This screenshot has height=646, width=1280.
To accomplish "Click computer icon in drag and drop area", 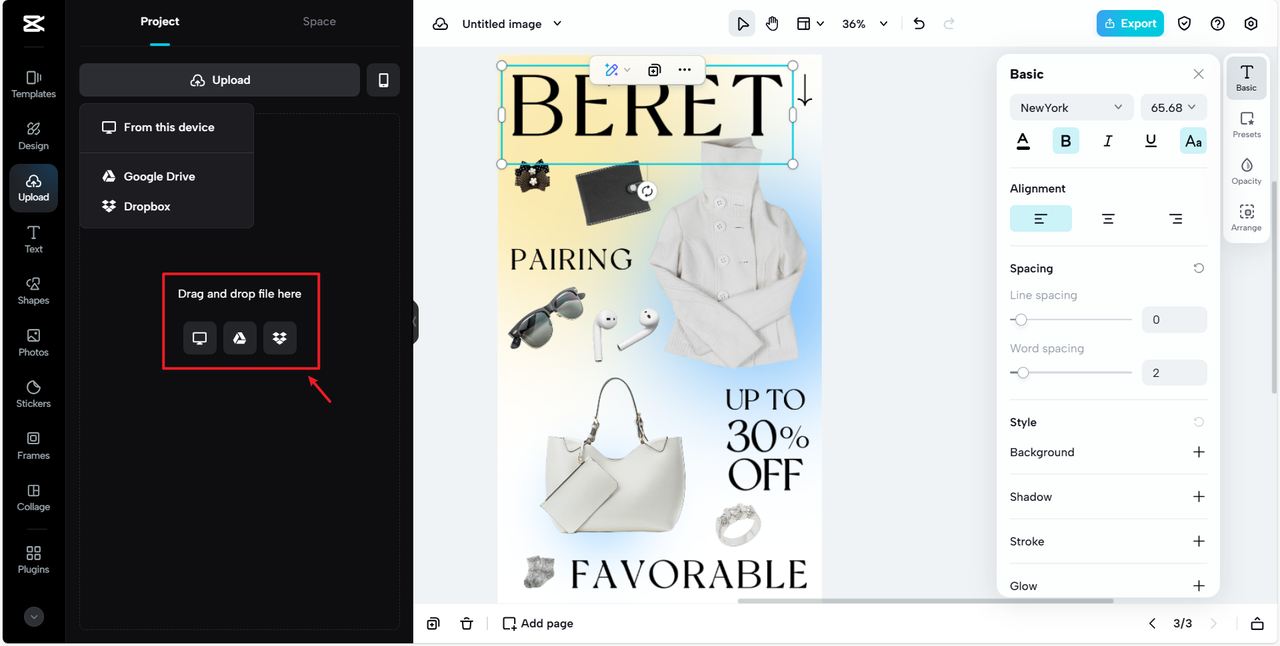I will point(200,338).
